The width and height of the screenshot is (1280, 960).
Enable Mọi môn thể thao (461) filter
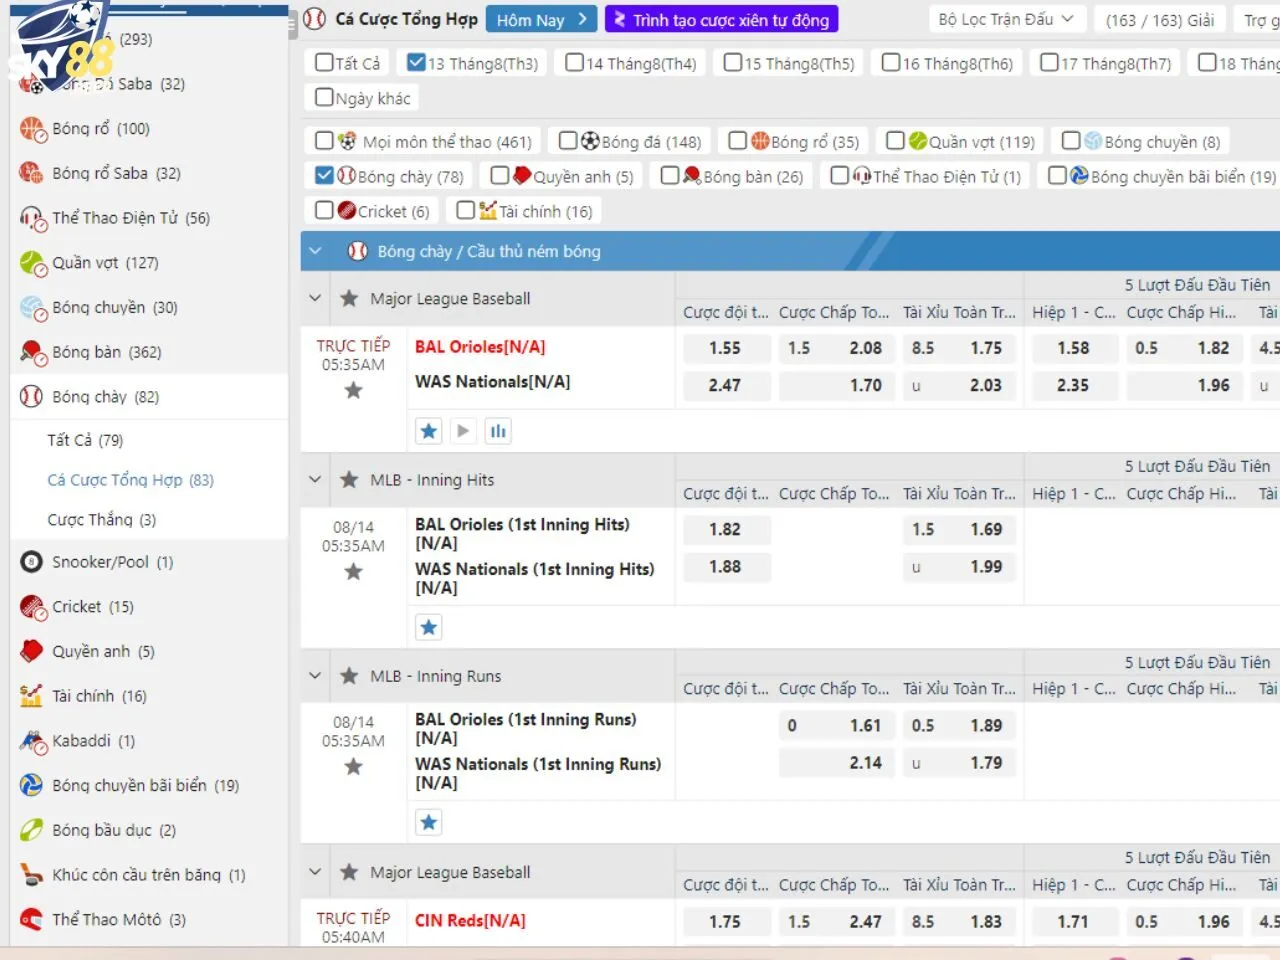pyautogui.click(x=324, y=140)
